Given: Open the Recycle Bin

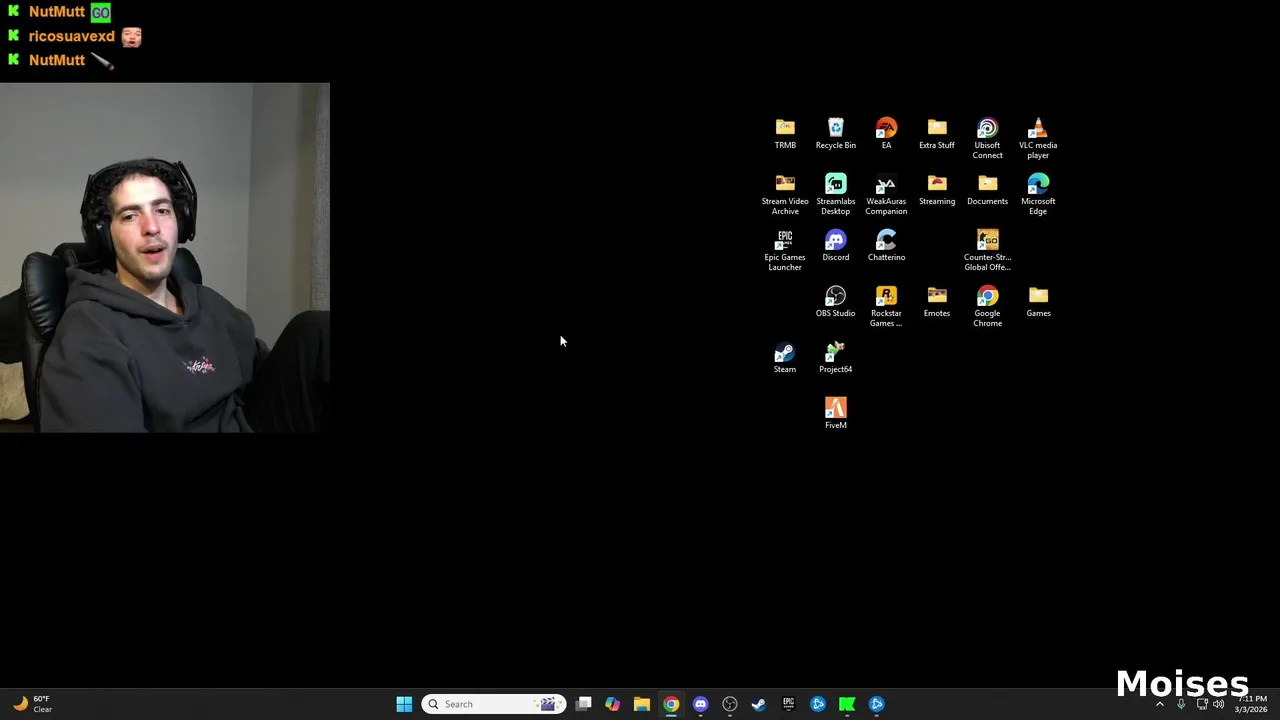Looking at the screenshot, I should 835,133.
